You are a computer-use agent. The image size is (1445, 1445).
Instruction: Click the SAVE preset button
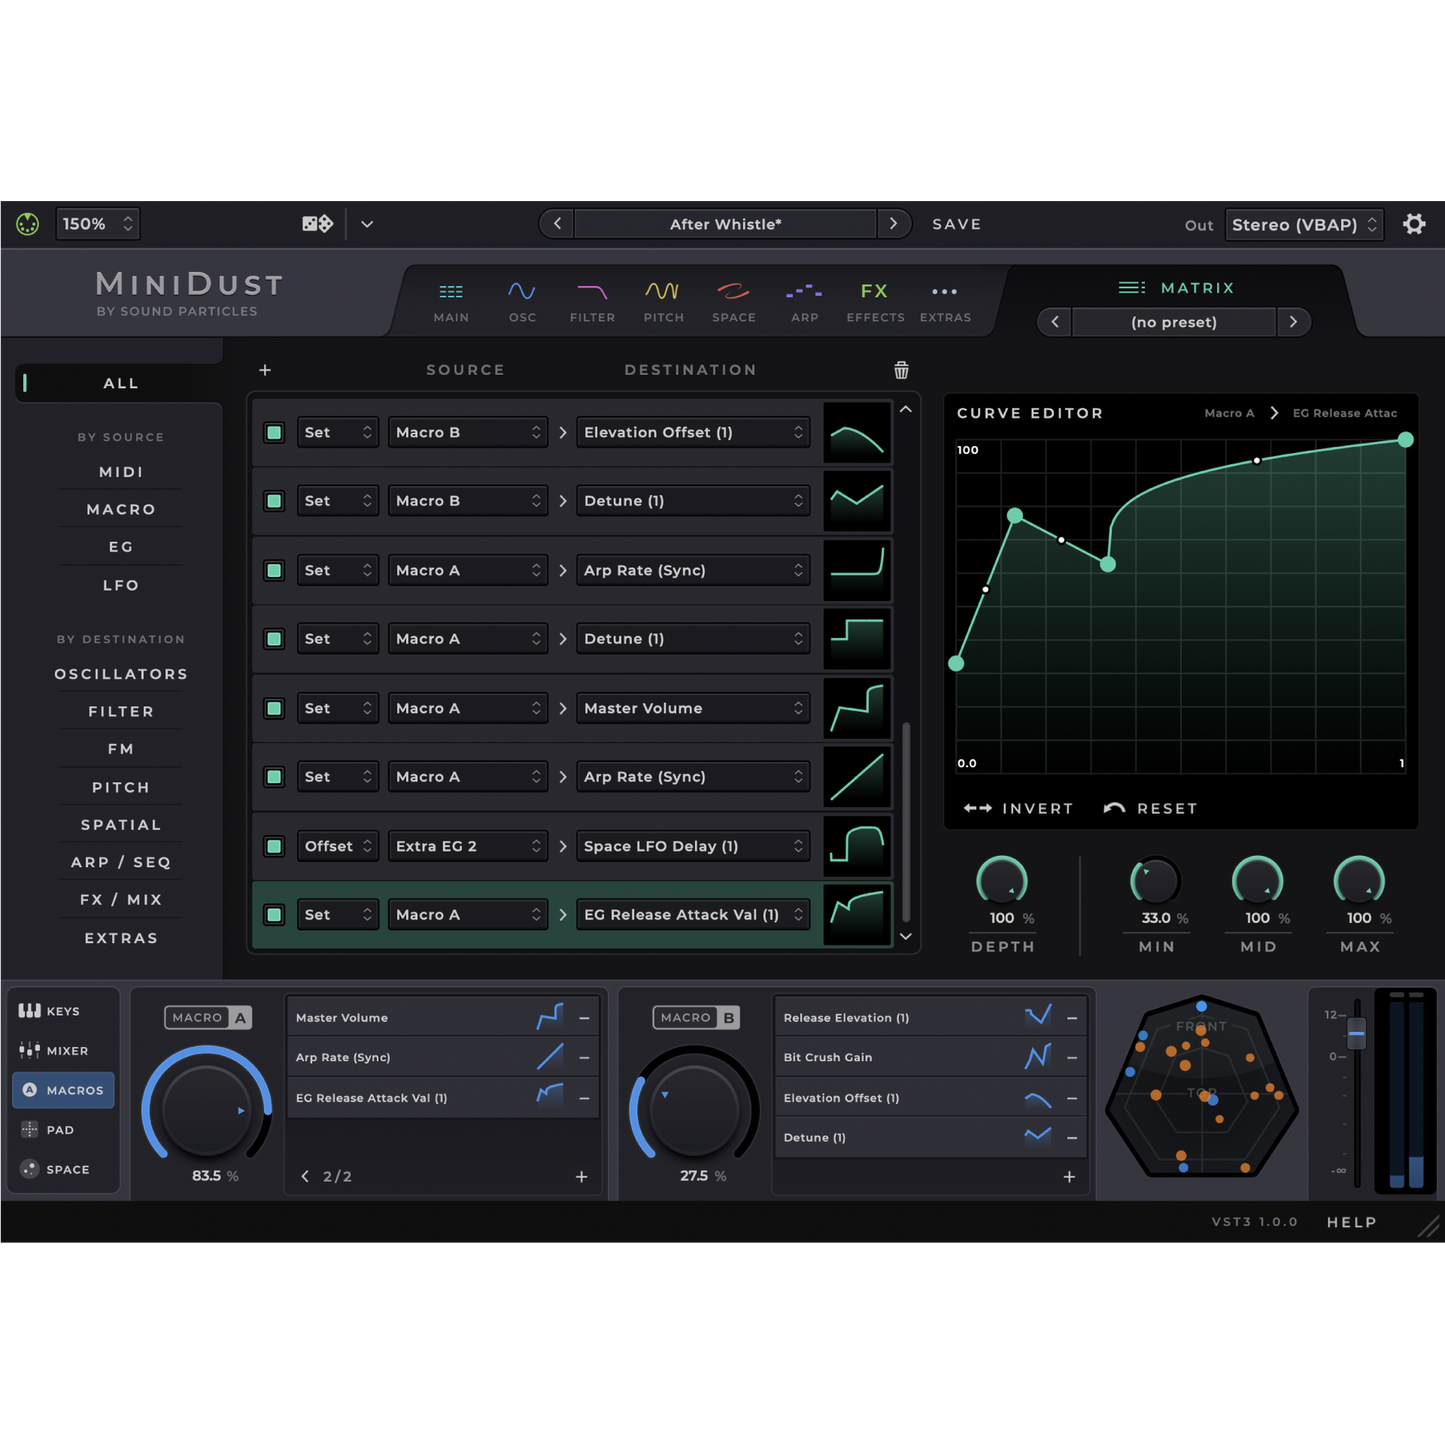(956, 224)
